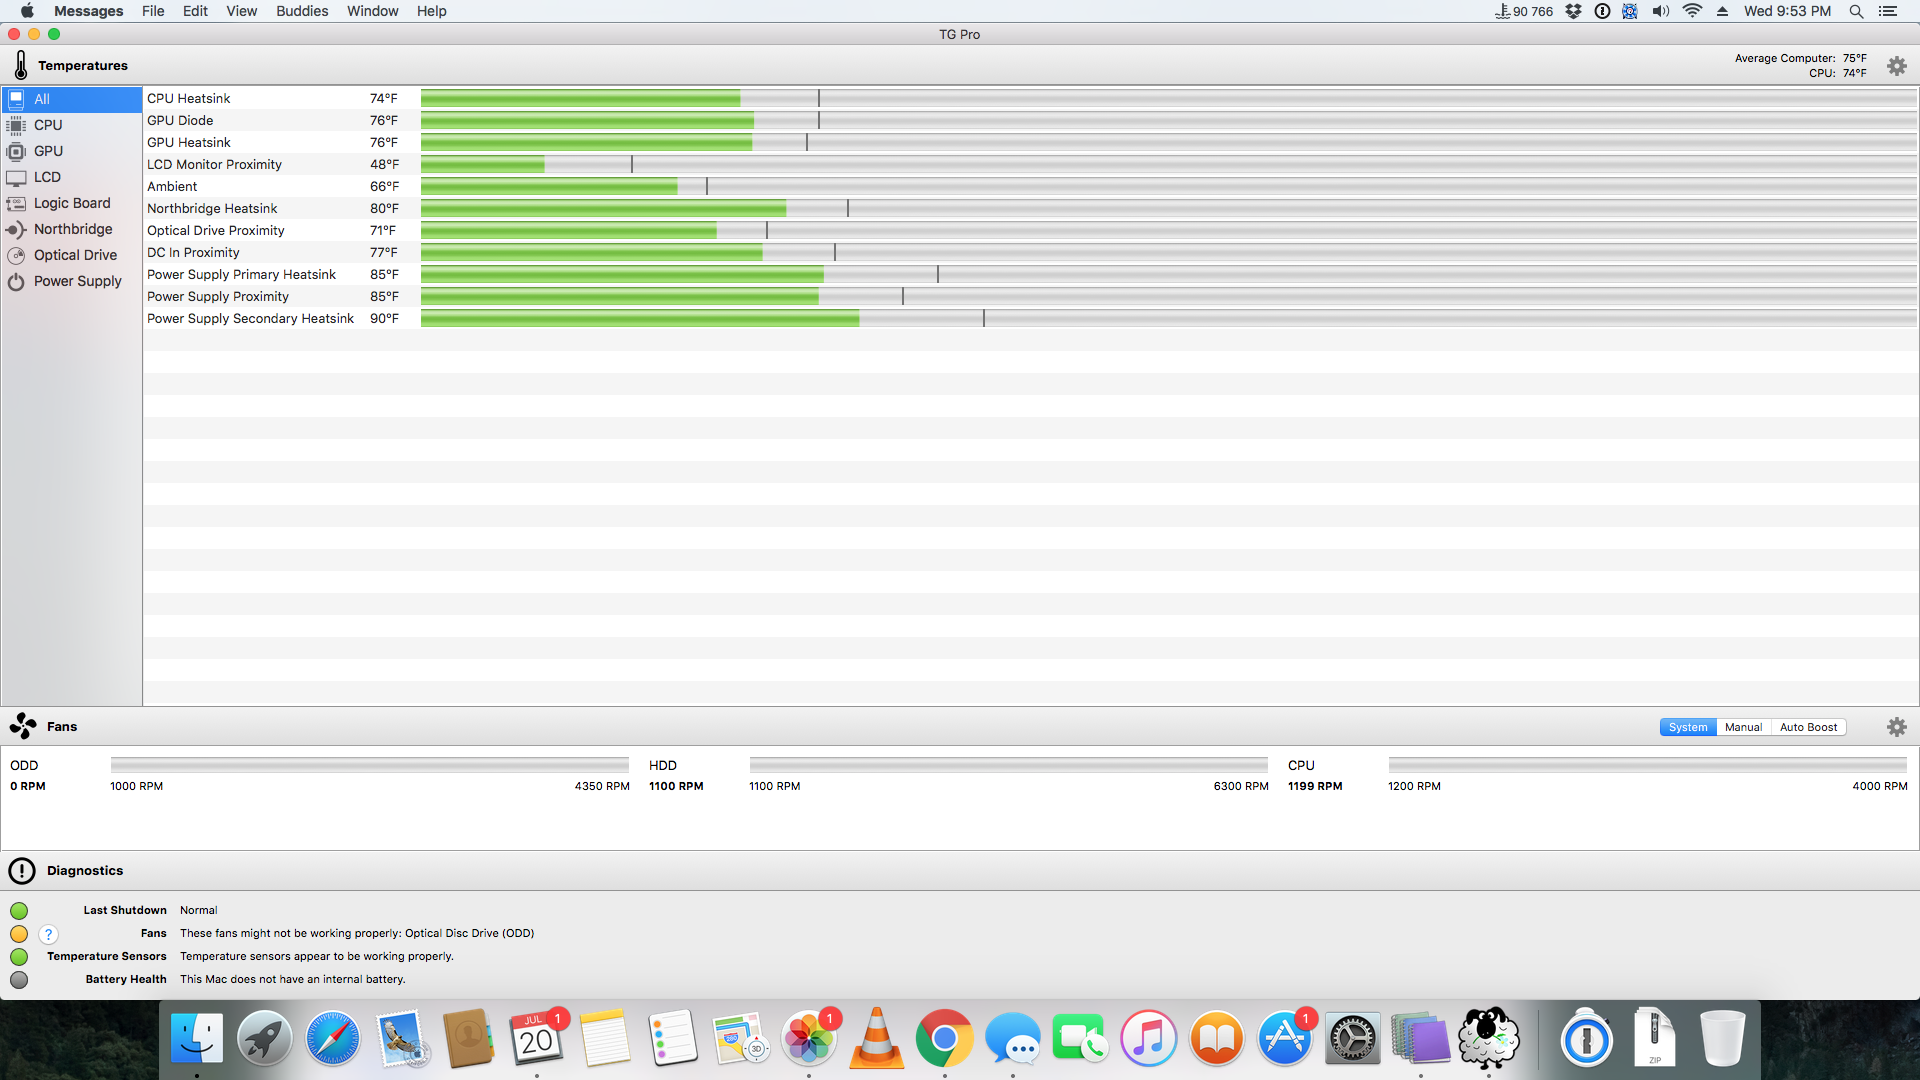Open the Buddies menu

tap(302, 11)
